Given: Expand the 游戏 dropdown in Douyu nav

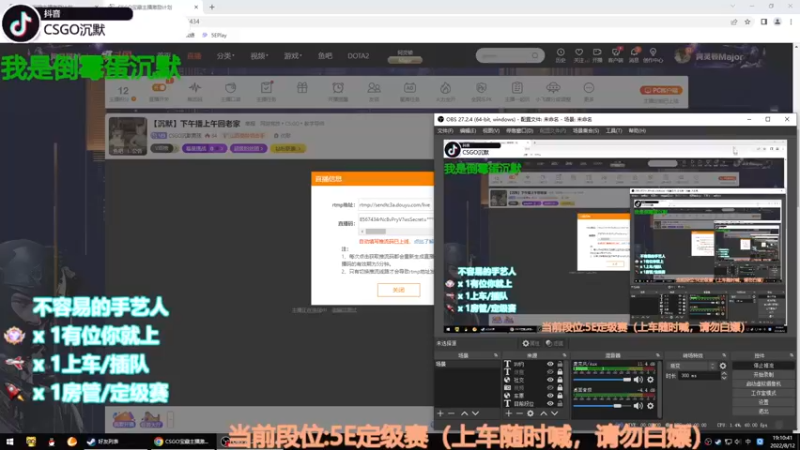Looking at the screenshot, I should click(x=293, y=56).
